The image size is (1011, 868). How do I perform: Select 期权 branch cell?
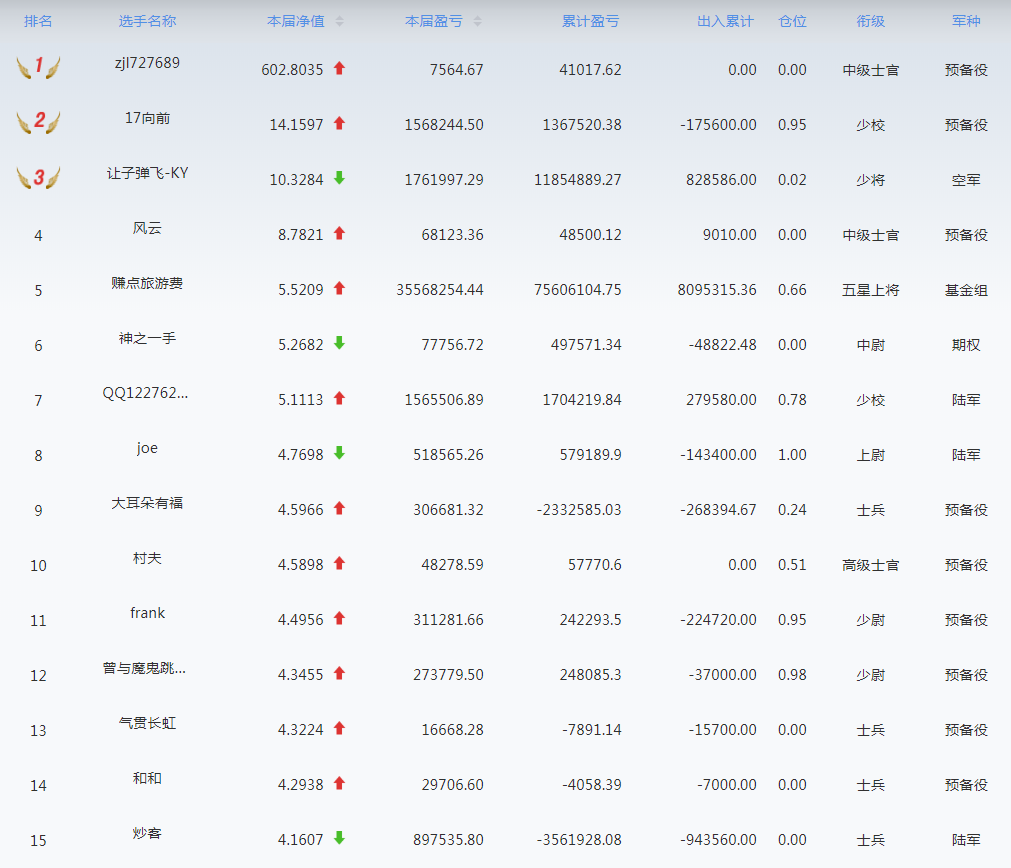pos(966,345)
